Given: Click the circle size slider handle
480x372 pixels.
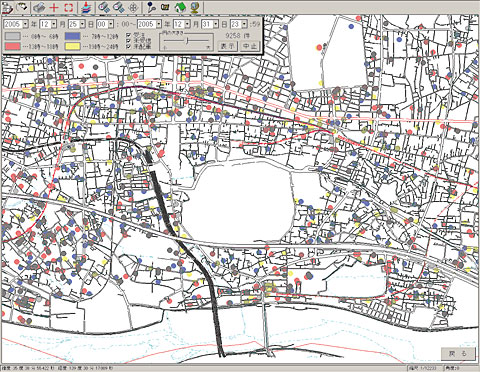Looking at the screenshot, I should click(188, 41).
